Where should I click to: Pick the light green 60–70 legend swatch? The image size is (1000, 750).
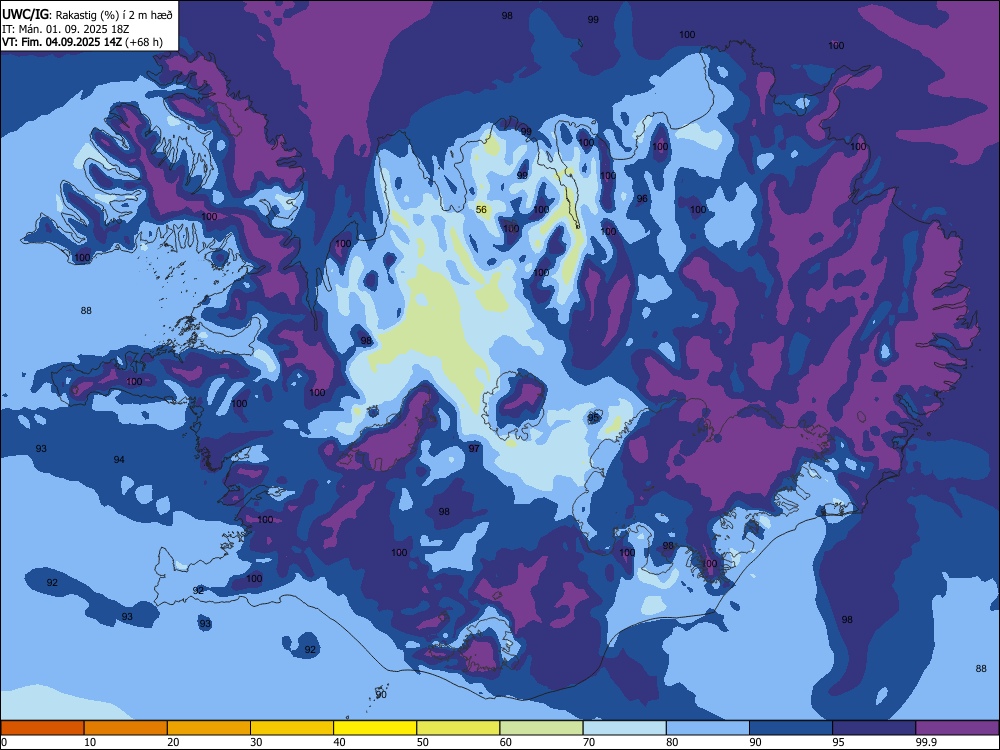pos(541,728)
